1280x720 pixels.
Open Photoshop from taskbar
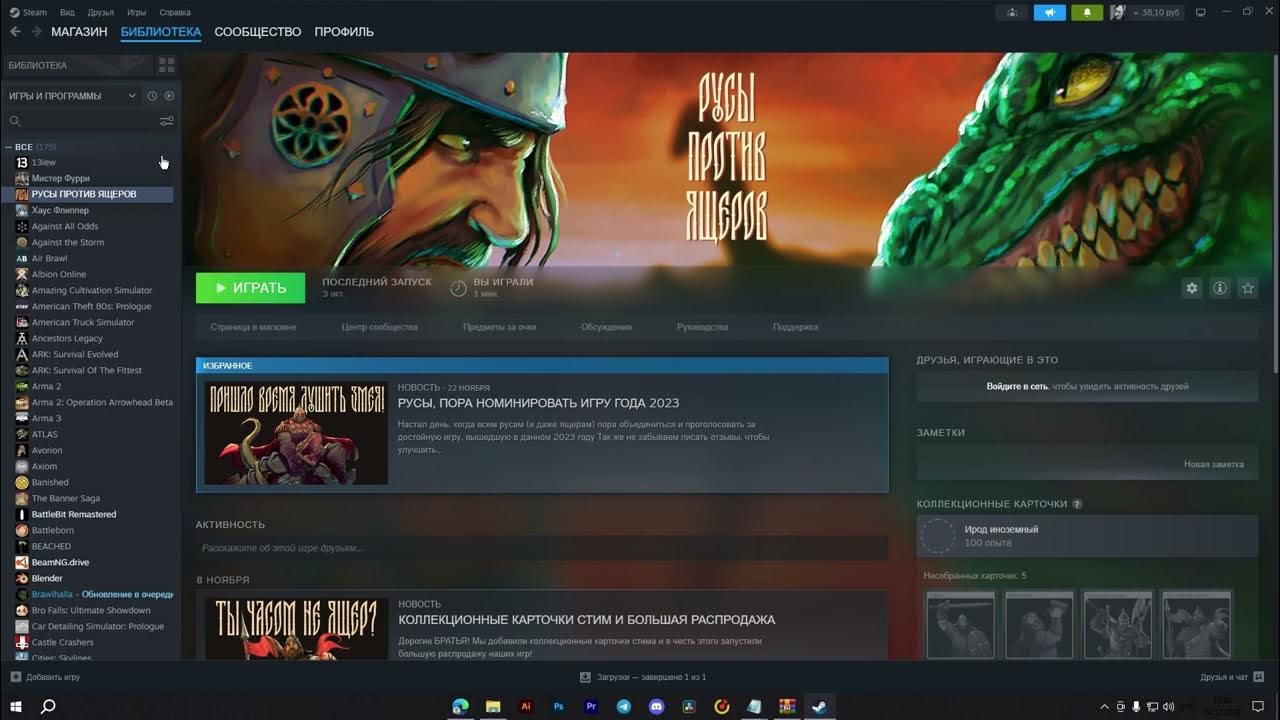tap(559, 706)
